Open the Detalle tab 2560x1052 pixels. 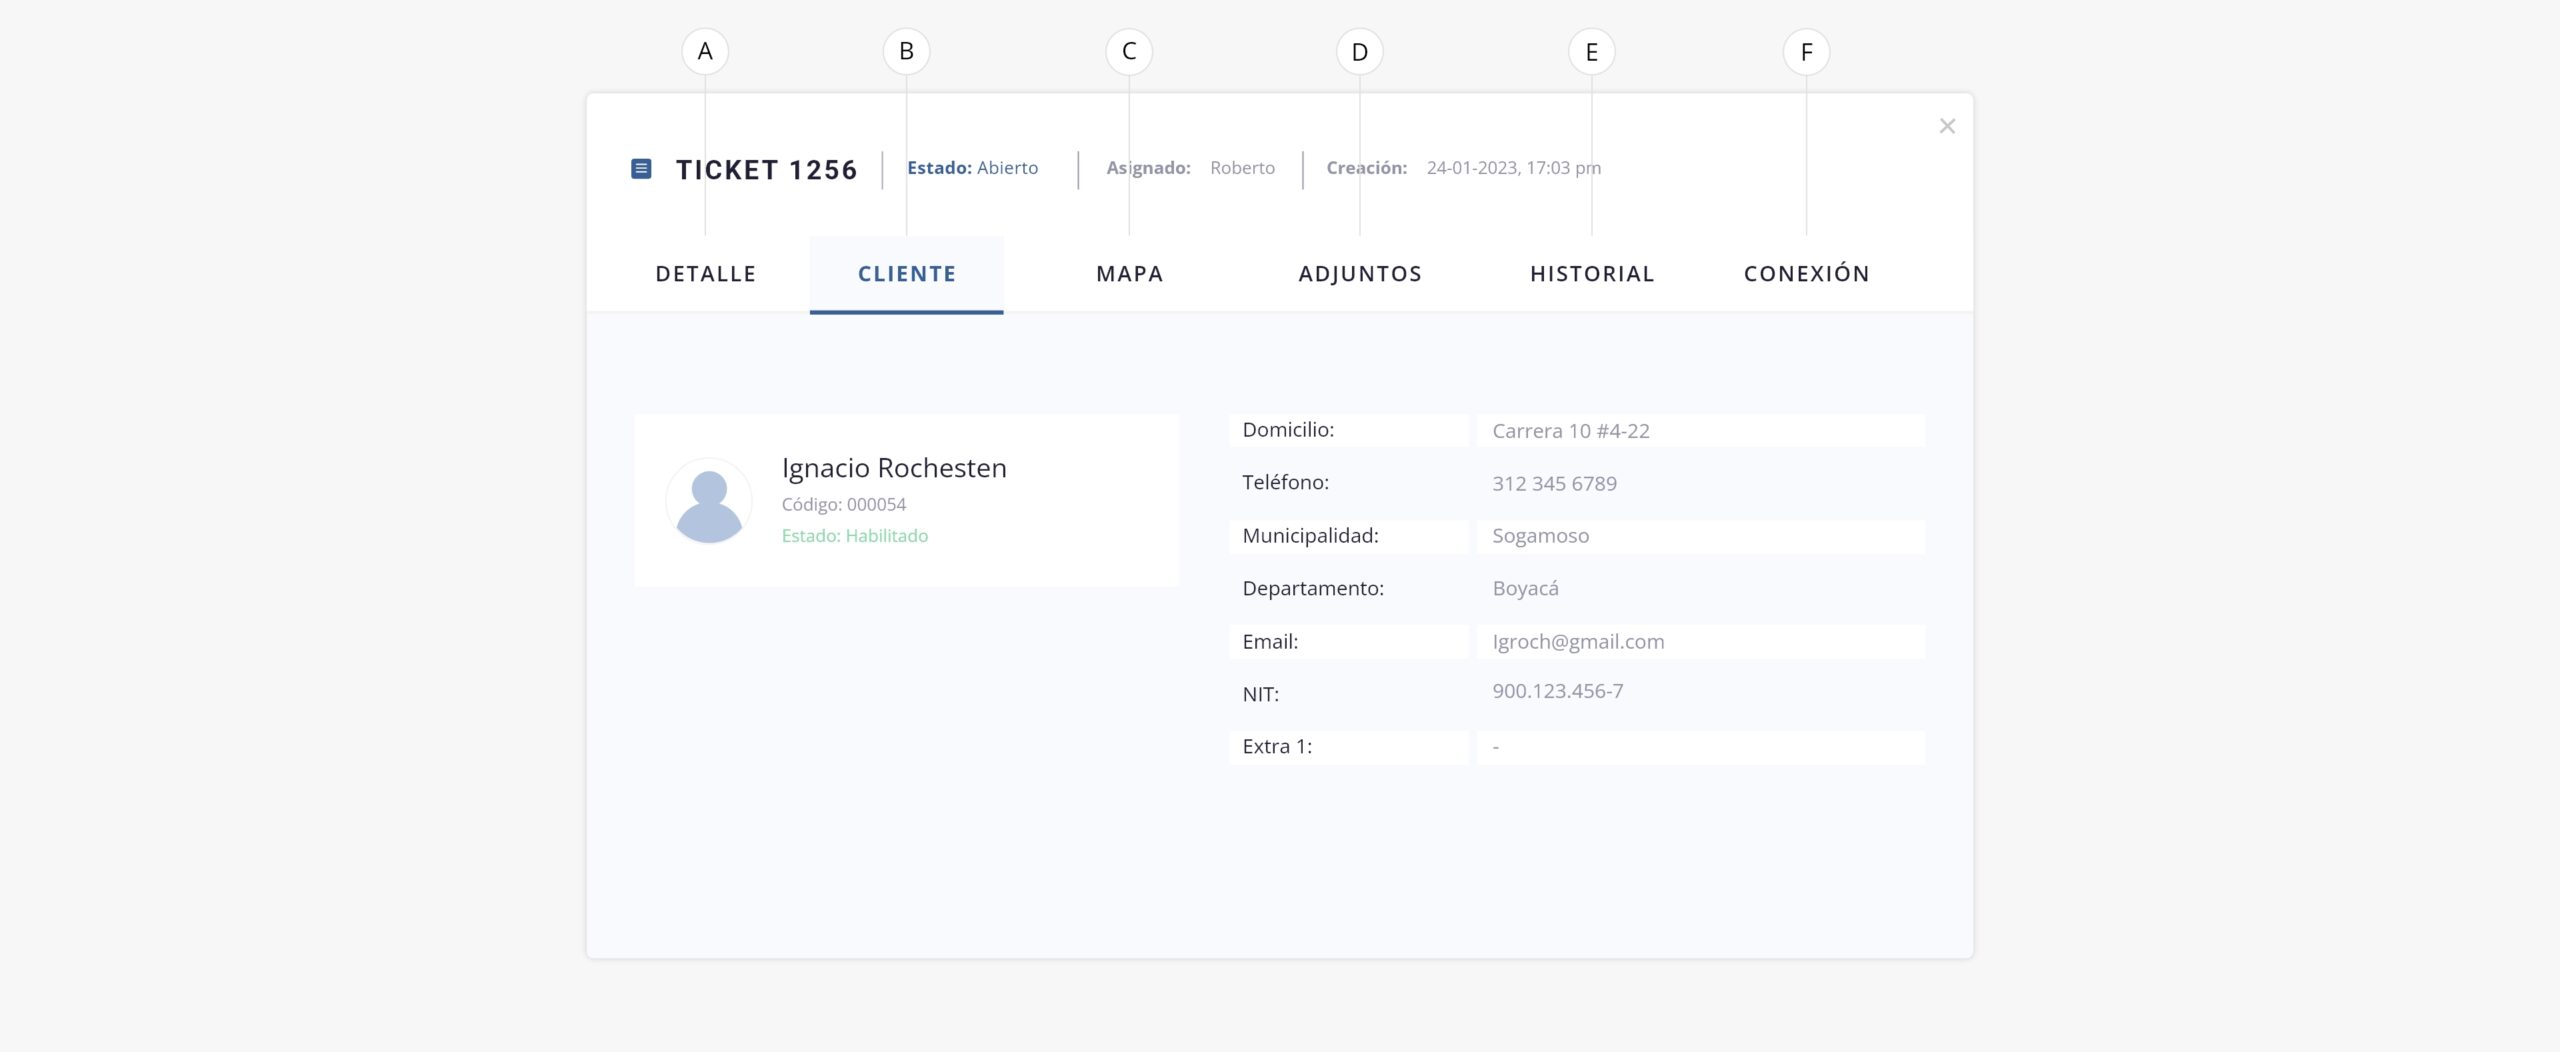[705, 274]
